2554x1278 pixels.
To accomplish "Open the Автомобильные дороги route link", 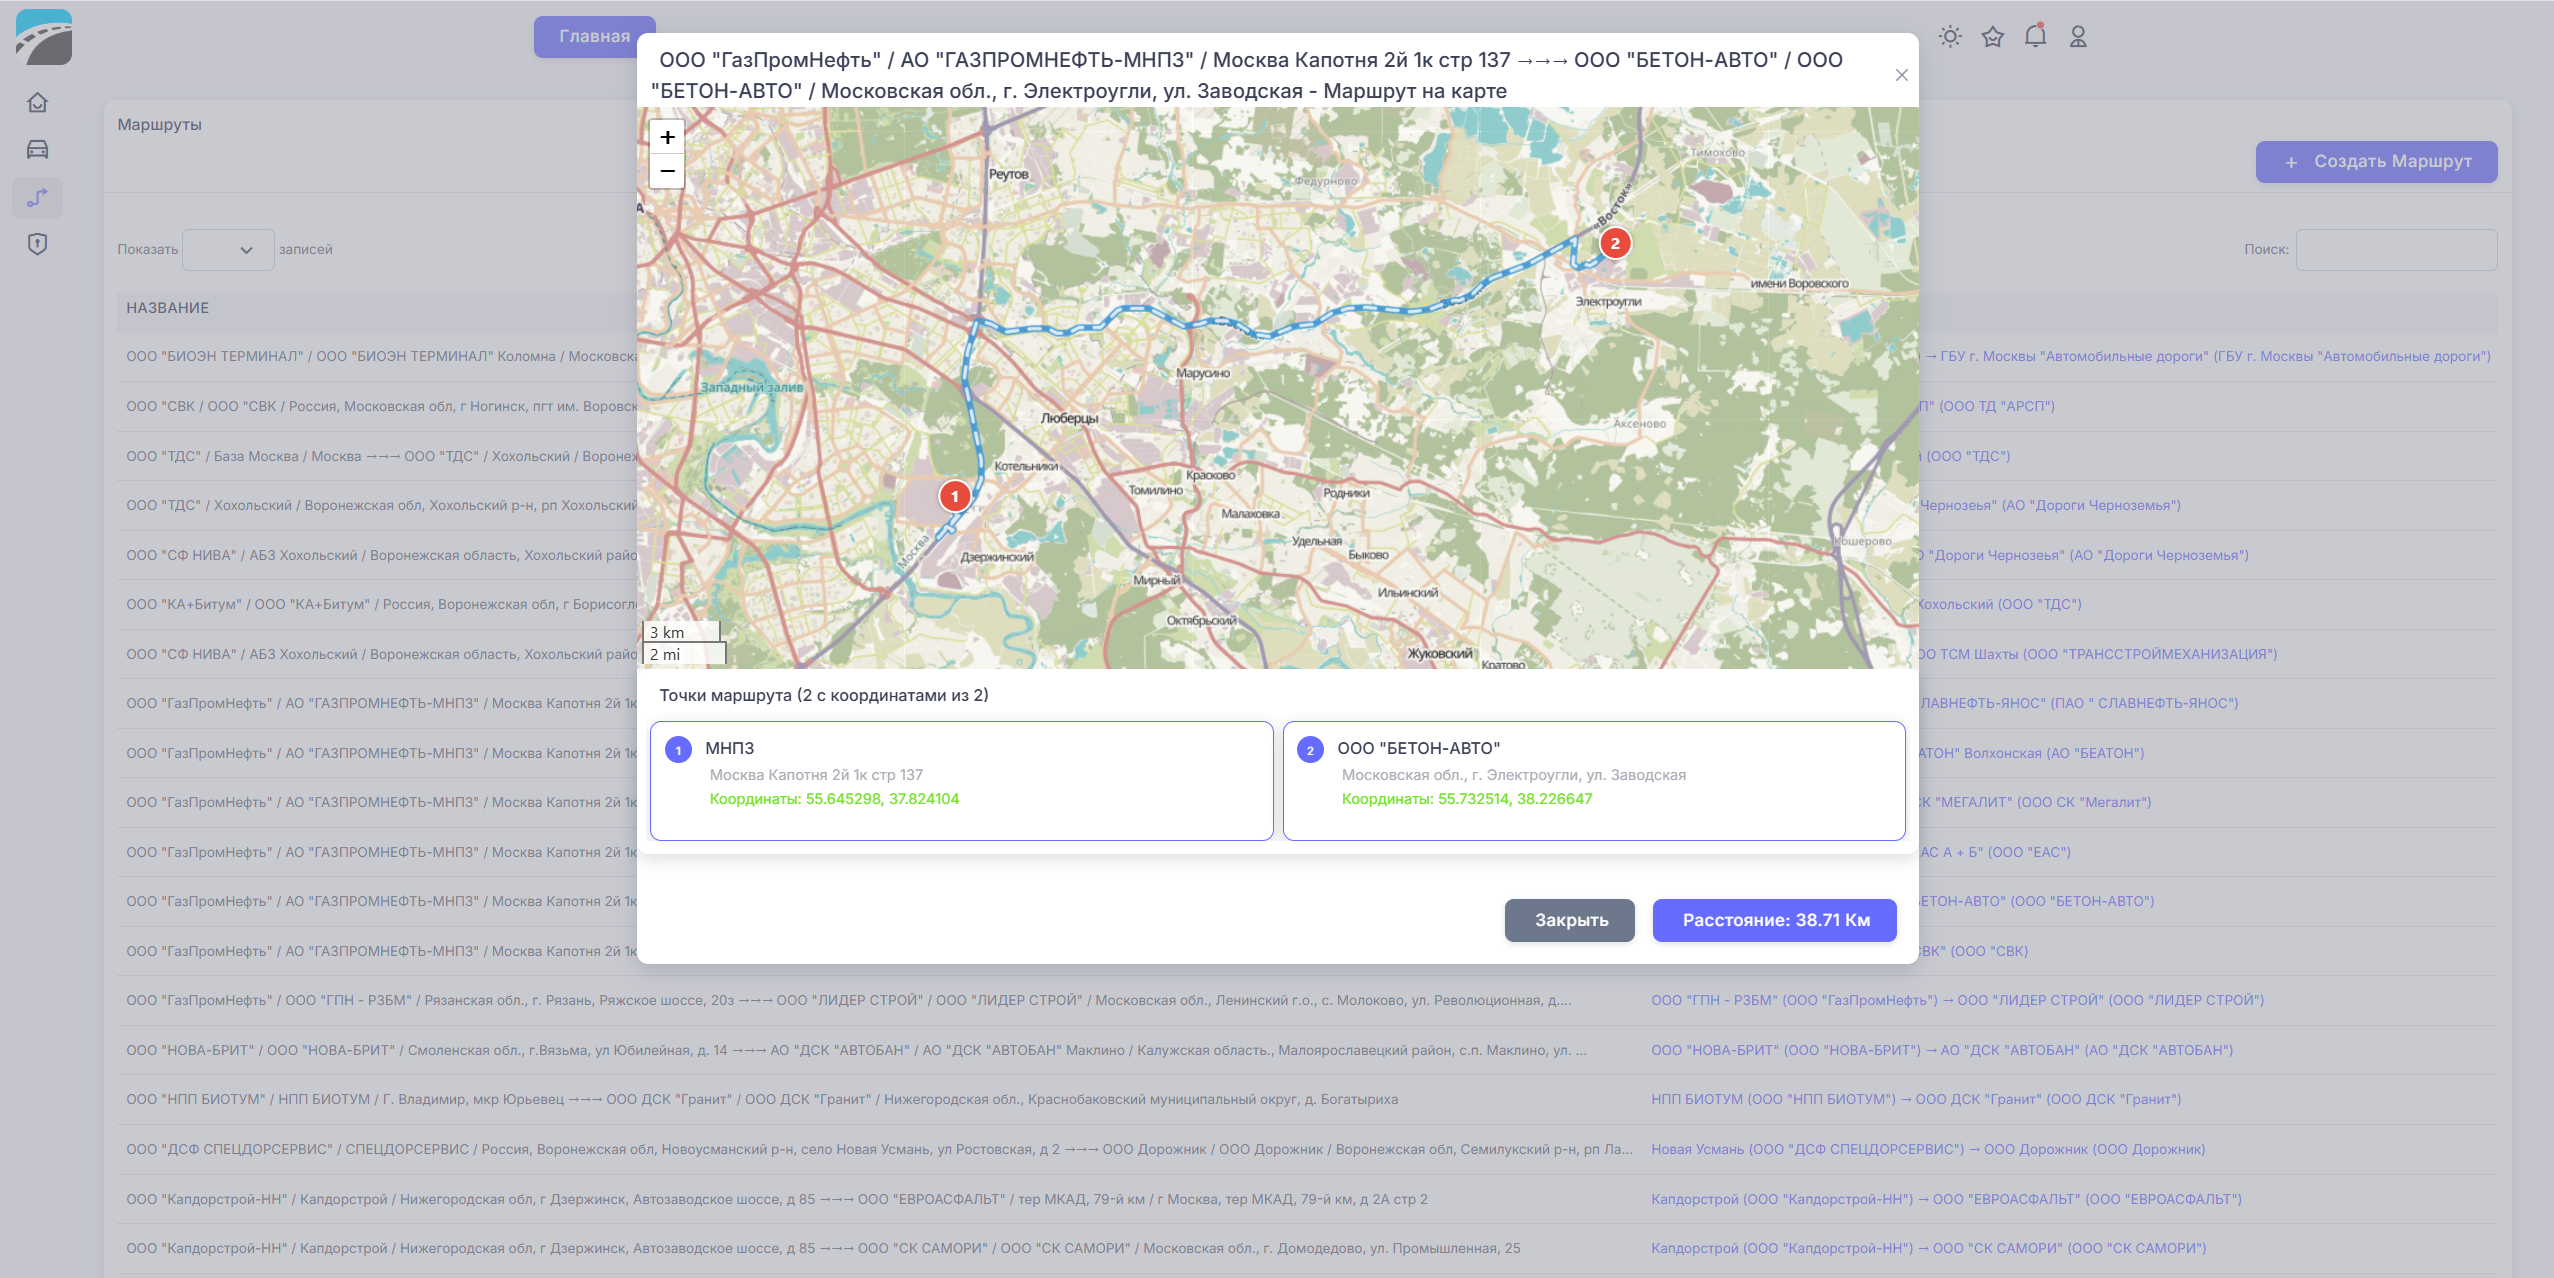I will click(x=2205, y=356).
